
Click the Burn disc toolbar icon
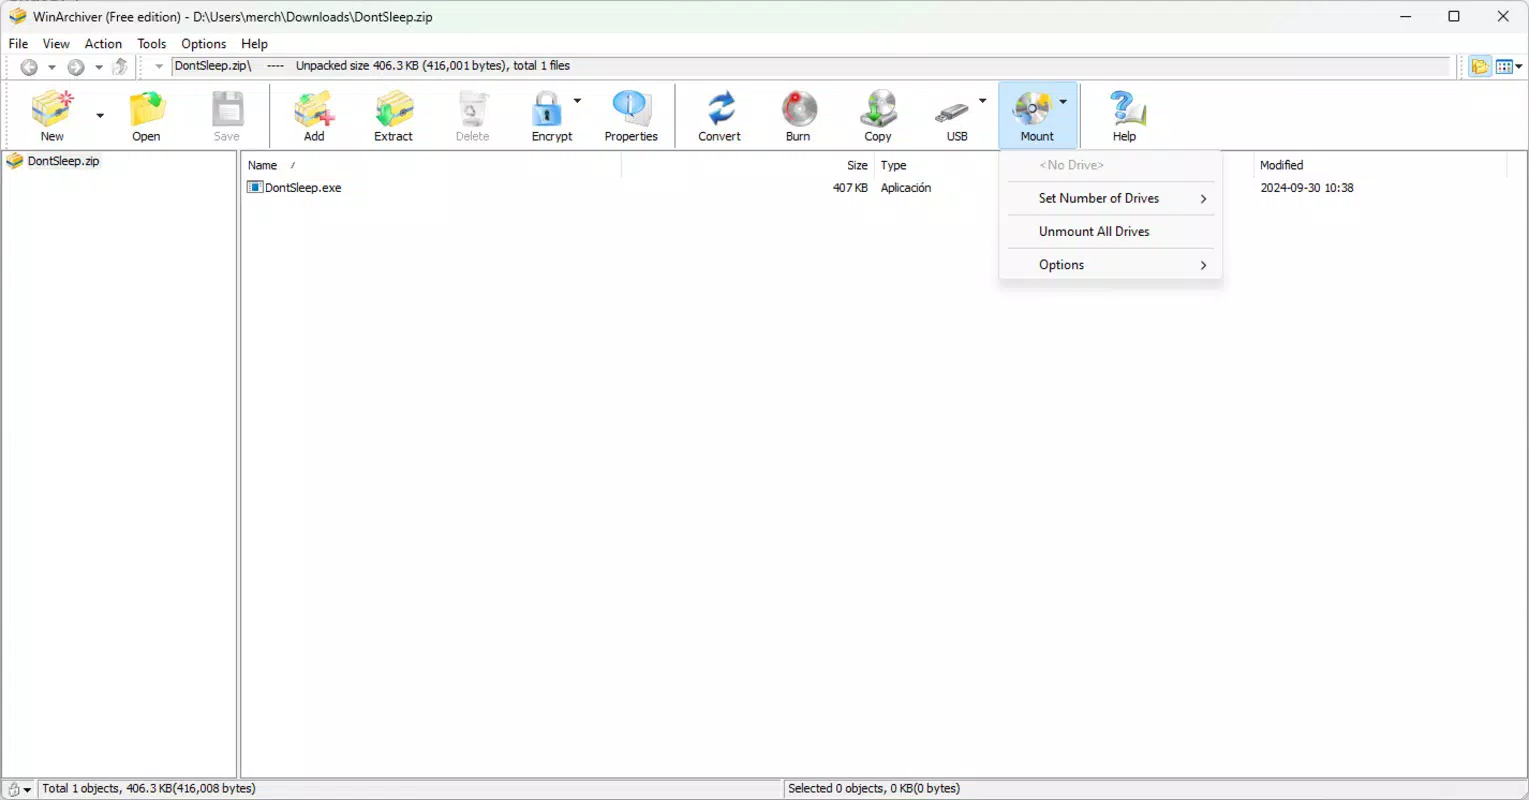tap(798, 115)
